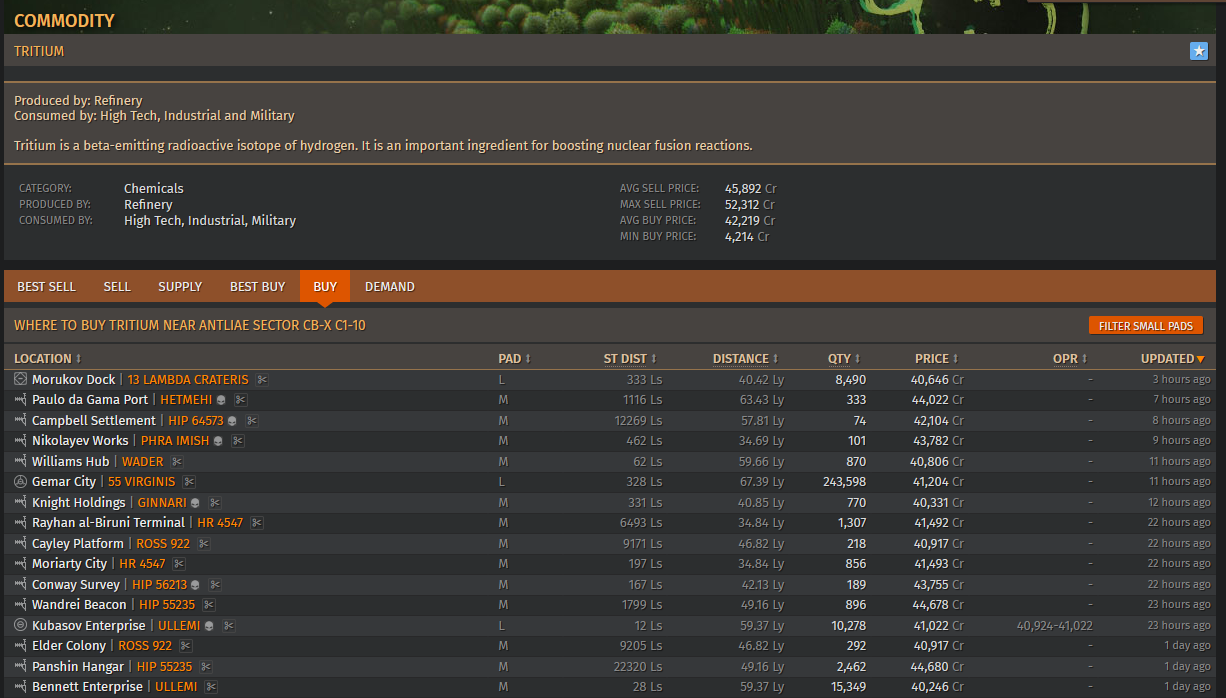Click the copy icon beside HIP 64573
1226x698 pixels.
click(252, 421)
